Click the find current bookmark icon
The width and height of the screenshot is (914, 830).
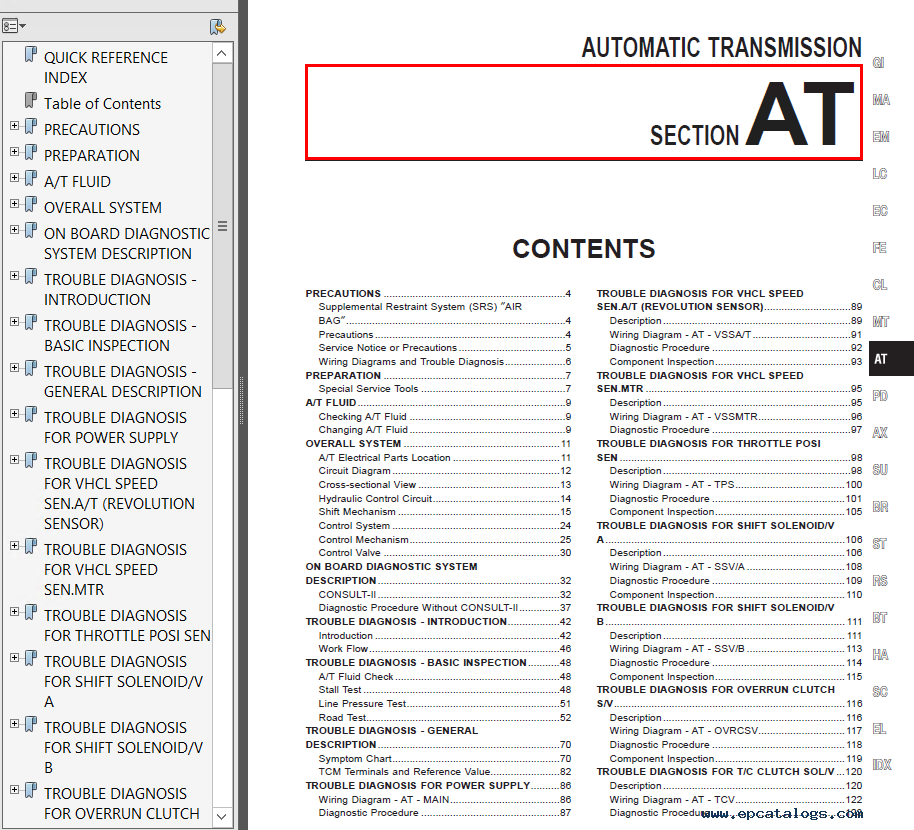[x=217, y=27]
